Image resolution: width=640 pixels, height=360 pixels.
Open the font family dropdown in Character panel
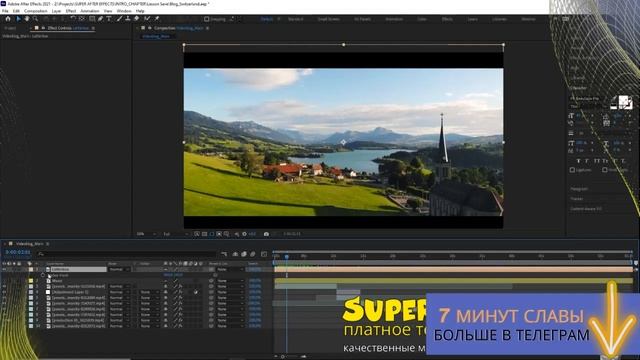(589, 98)
